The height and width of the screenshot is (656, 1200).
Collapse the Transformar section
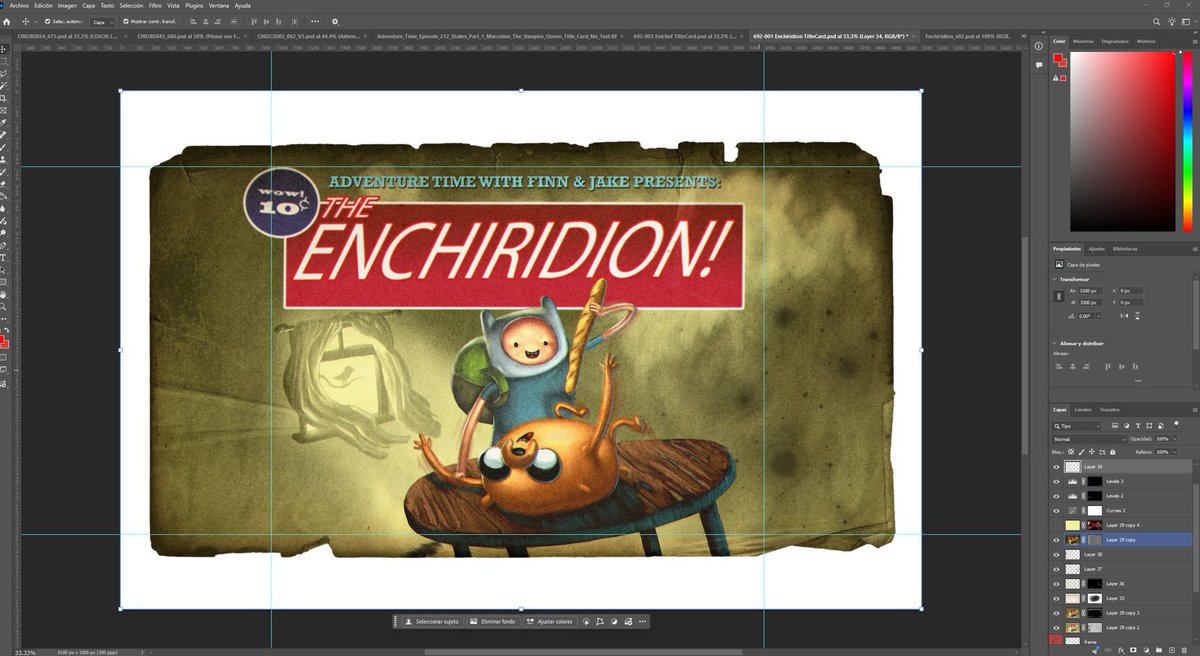(x=1054, y=279)
